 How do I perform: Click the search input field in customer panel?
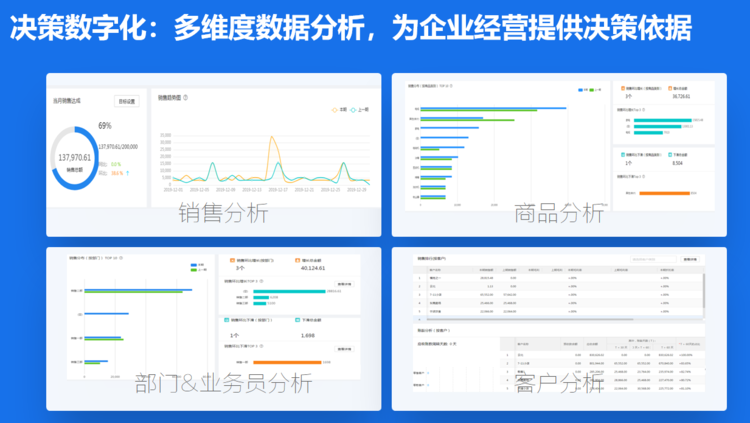(x=655, y=259)
